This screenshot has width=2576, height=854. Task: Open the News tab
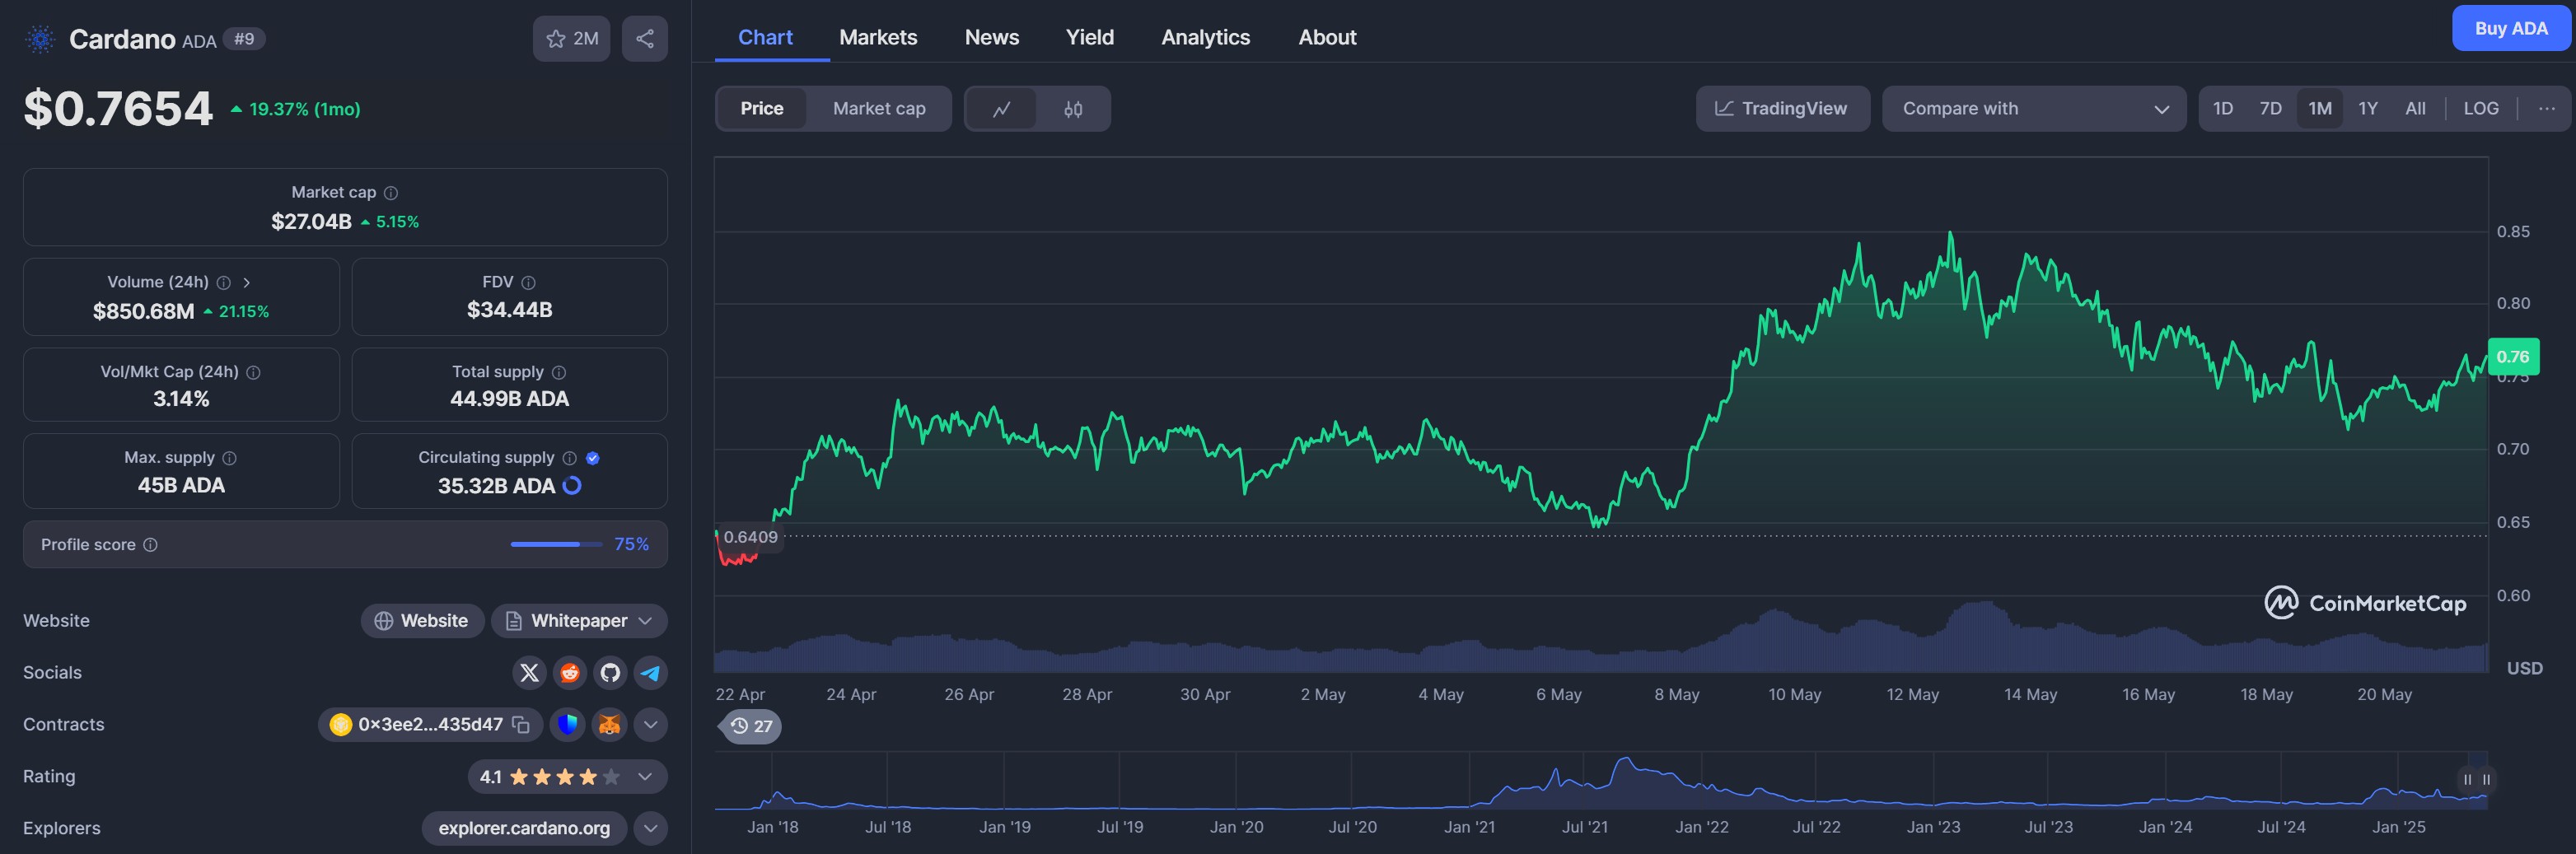pyautogui.click(x=992, y=37)
